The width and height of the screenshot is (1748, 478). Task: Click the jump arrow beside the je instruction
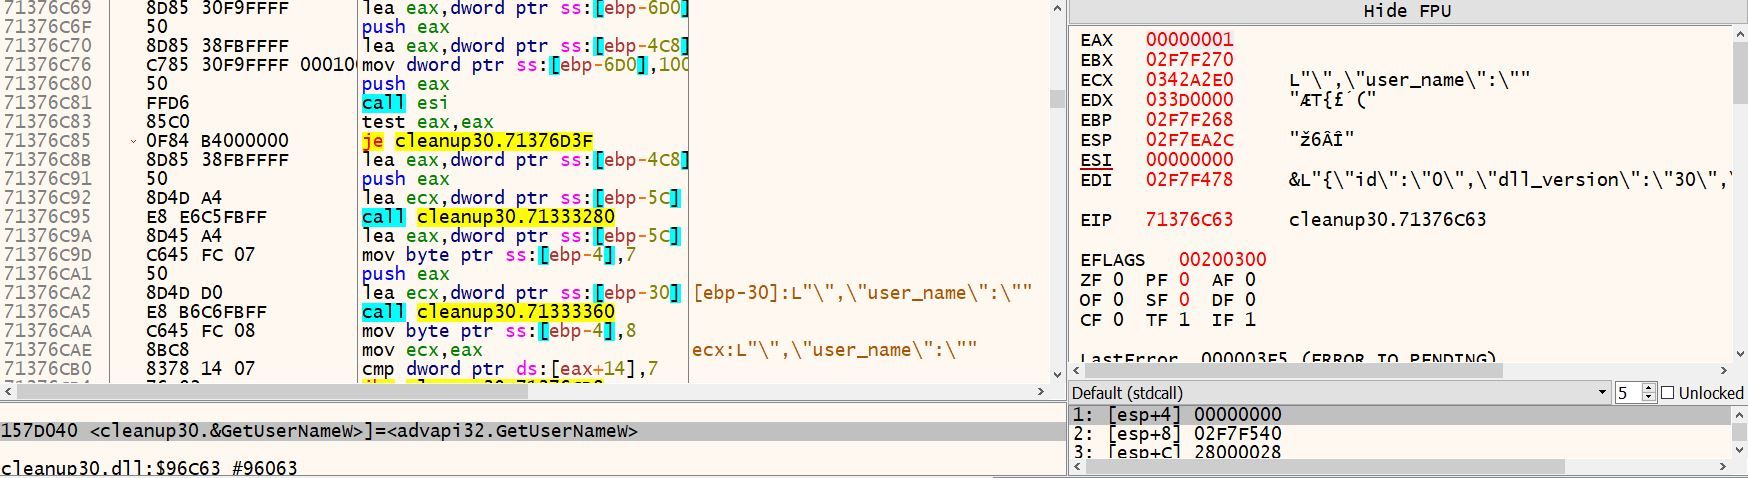pos(134,141)
